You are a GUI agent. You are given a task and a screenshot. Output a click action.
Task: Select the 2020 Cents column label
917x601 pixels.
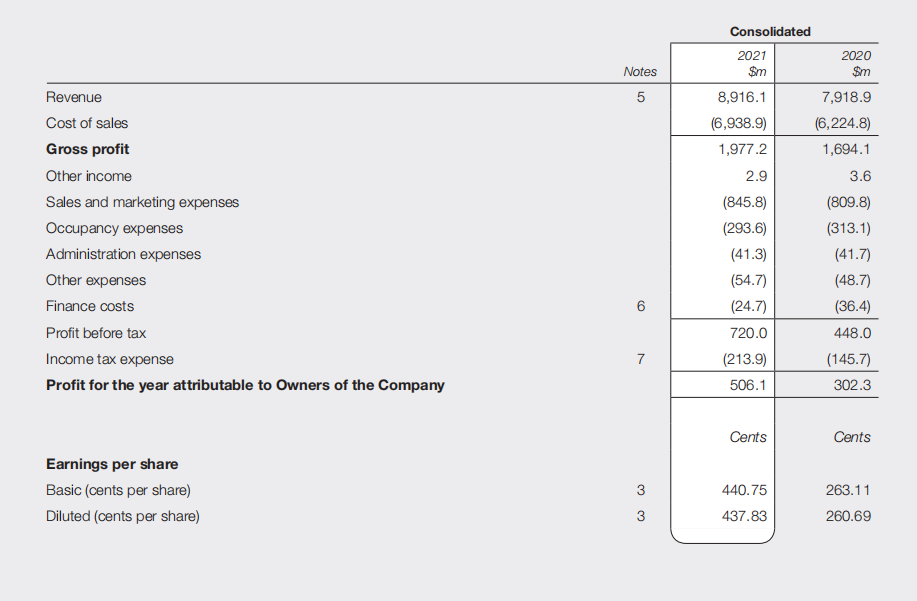[x=851, y=437]
